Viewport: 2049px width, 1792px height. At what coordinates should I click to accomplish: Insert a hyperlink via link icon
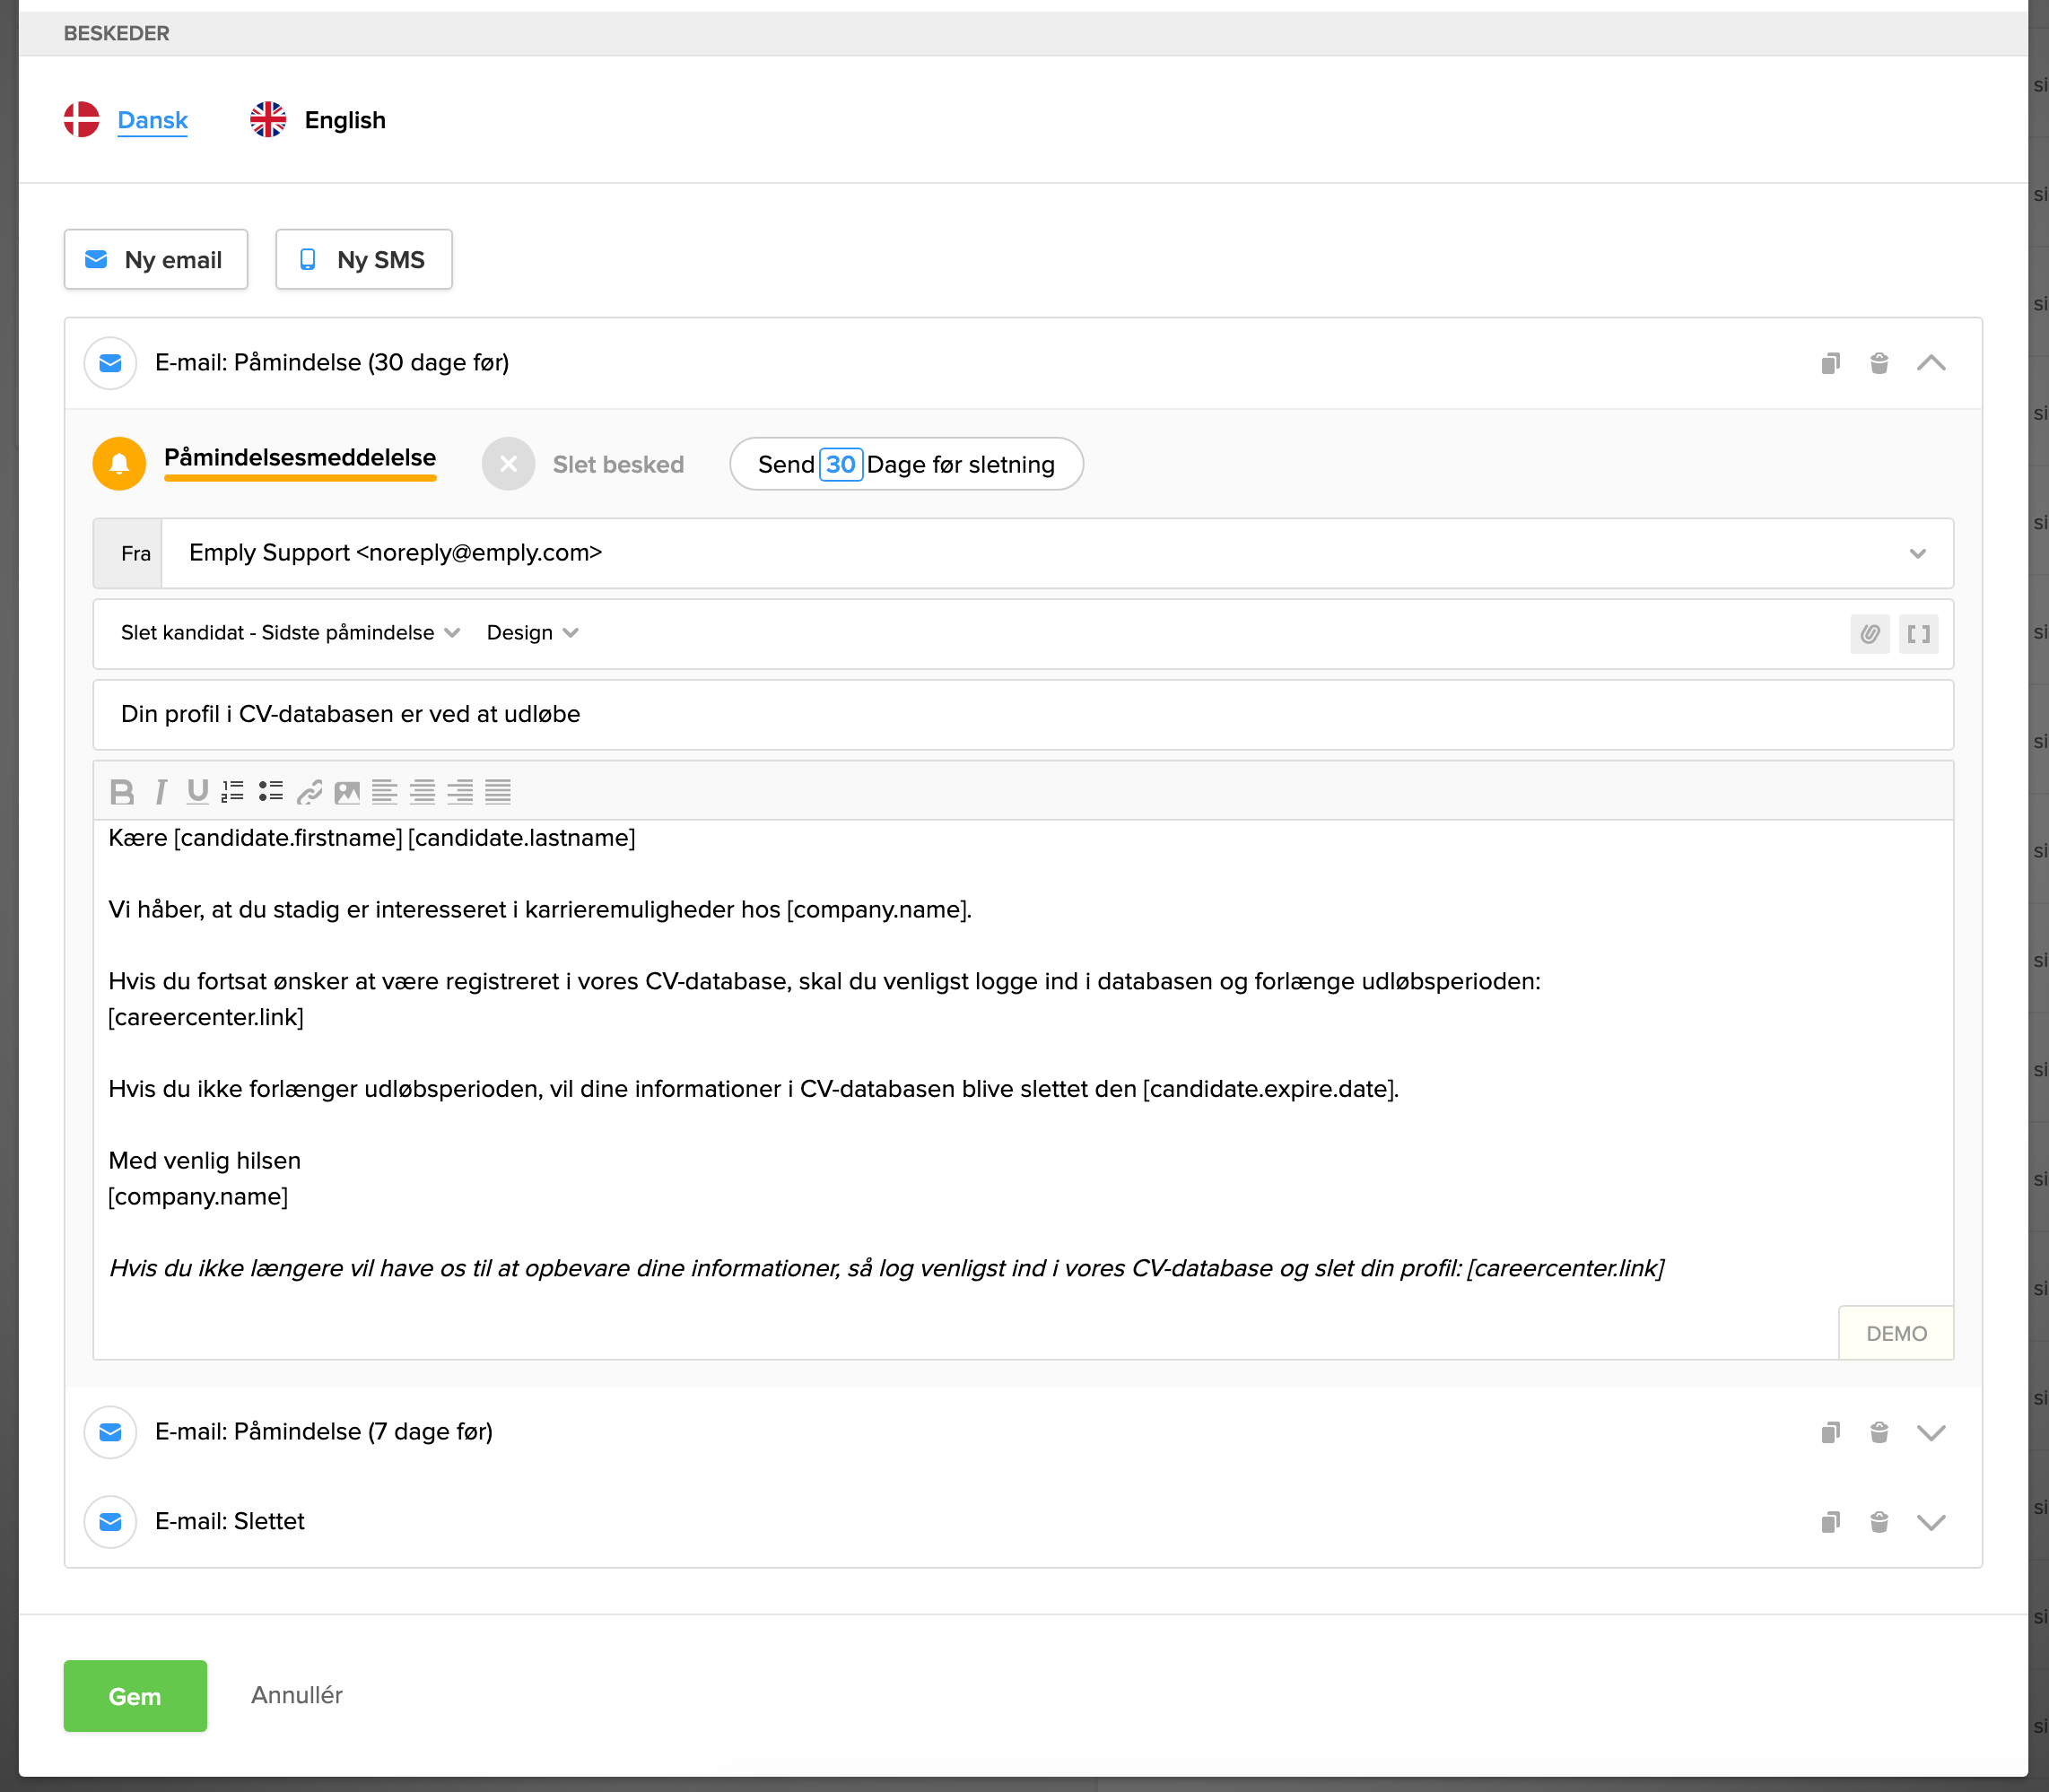[x=309, y=792]
